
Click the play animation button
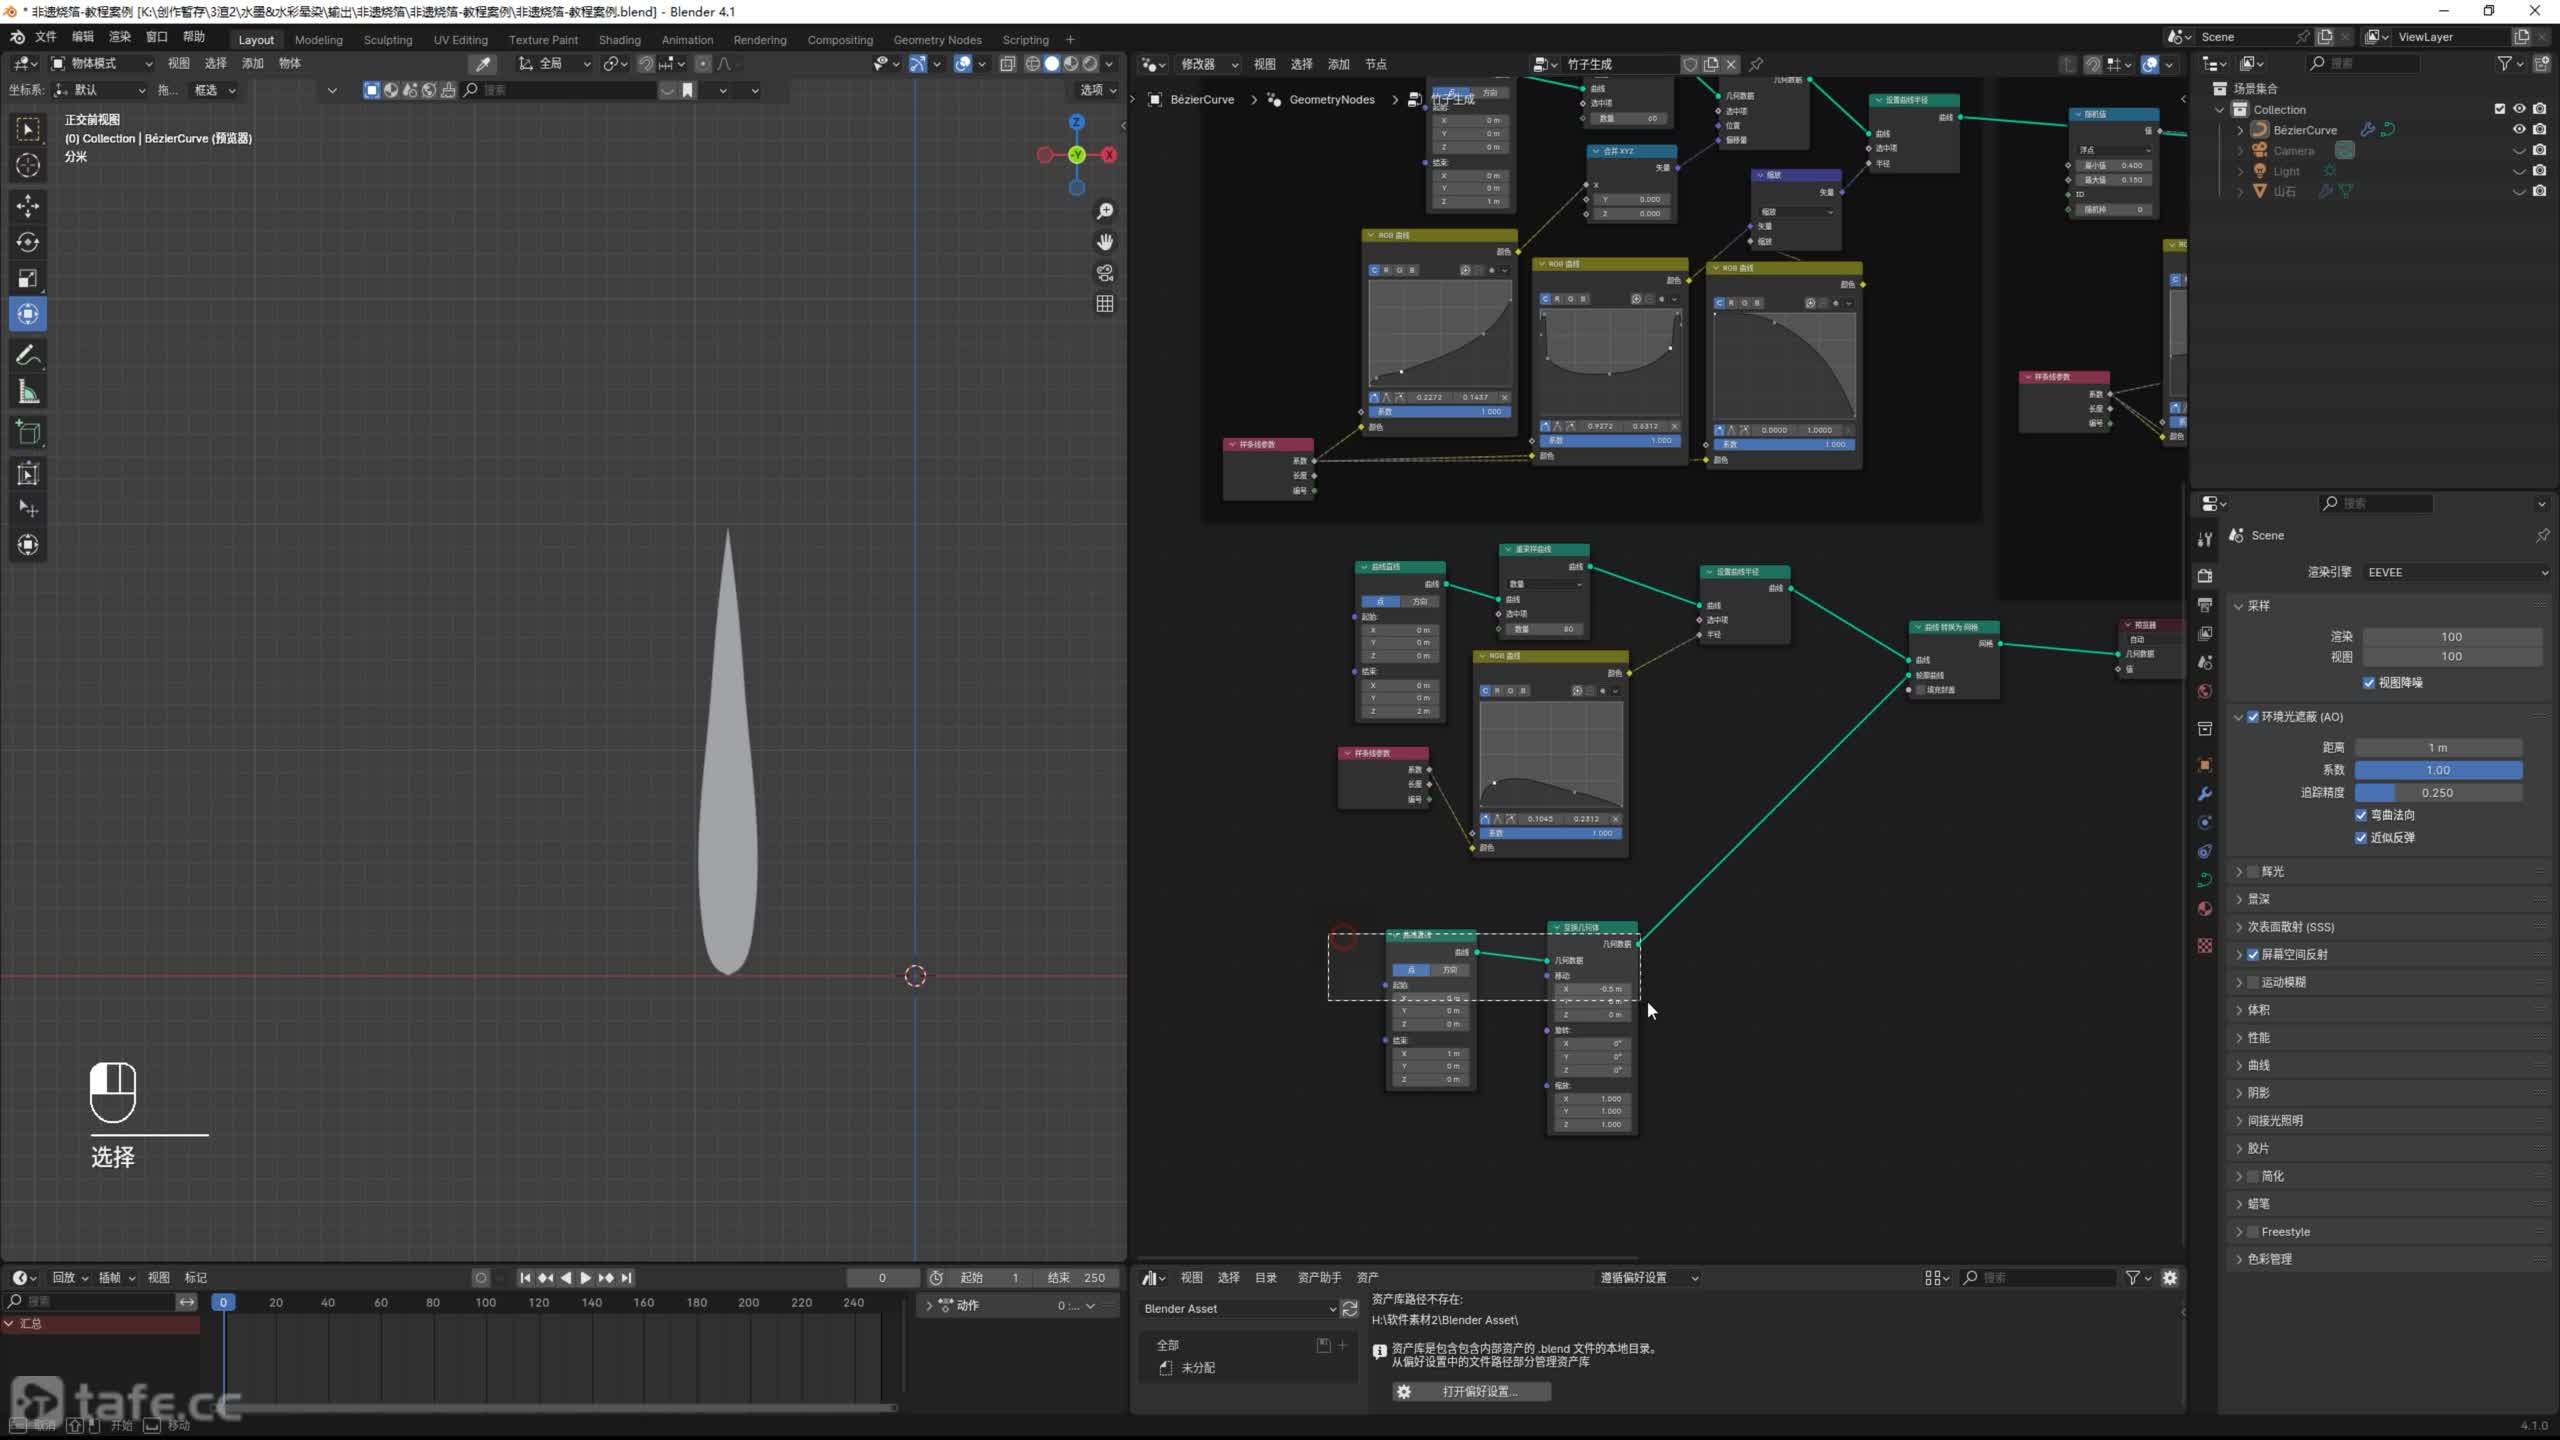586,1278
